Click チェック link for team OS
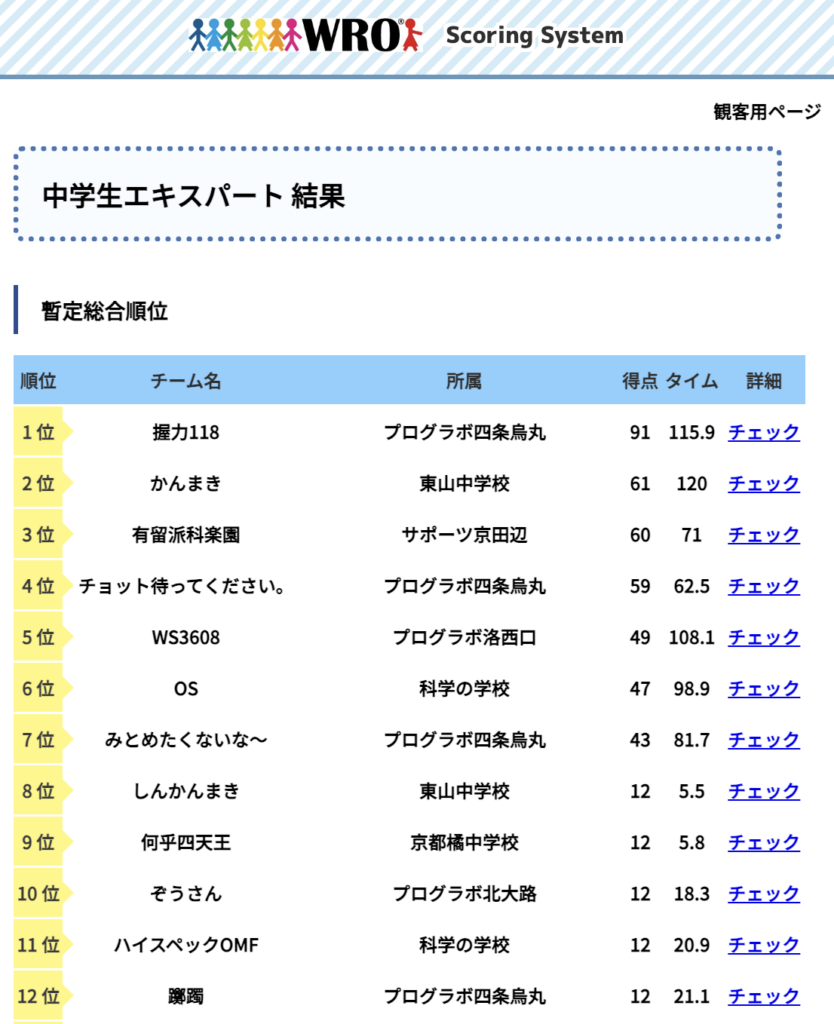Screen dimensions: 834x1024 763,689
